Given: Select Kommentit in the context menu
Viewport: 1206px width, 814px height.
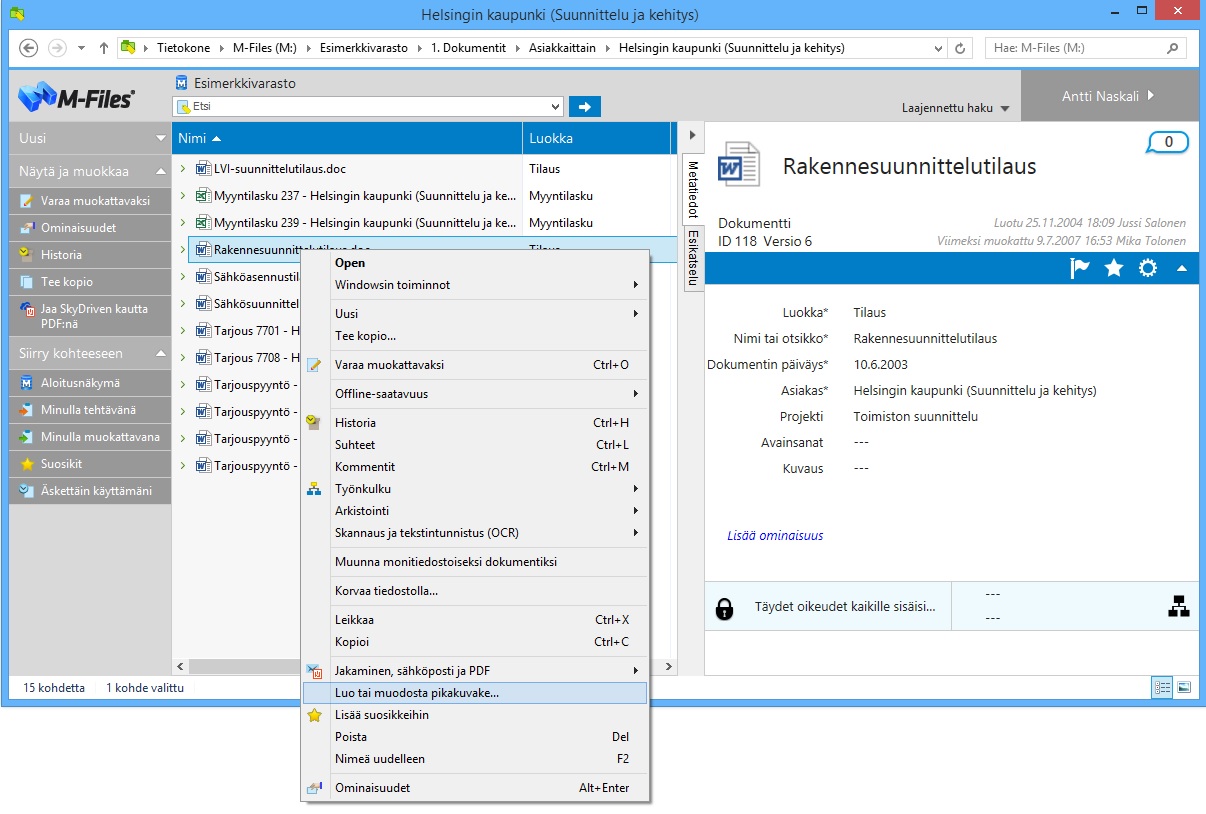Looking at the screenshot, I should pos(476,467).
